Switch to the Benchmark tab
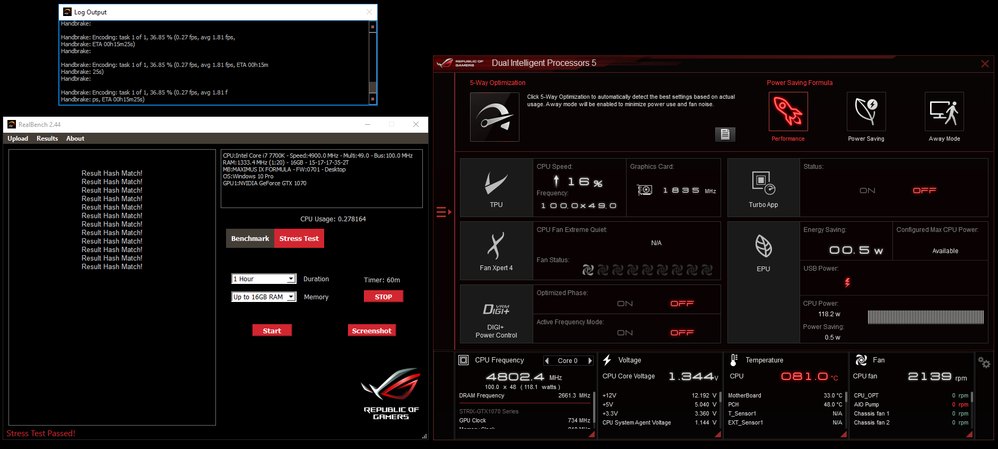The height and width of the screenshot is (449, 998). click(250, 238)
